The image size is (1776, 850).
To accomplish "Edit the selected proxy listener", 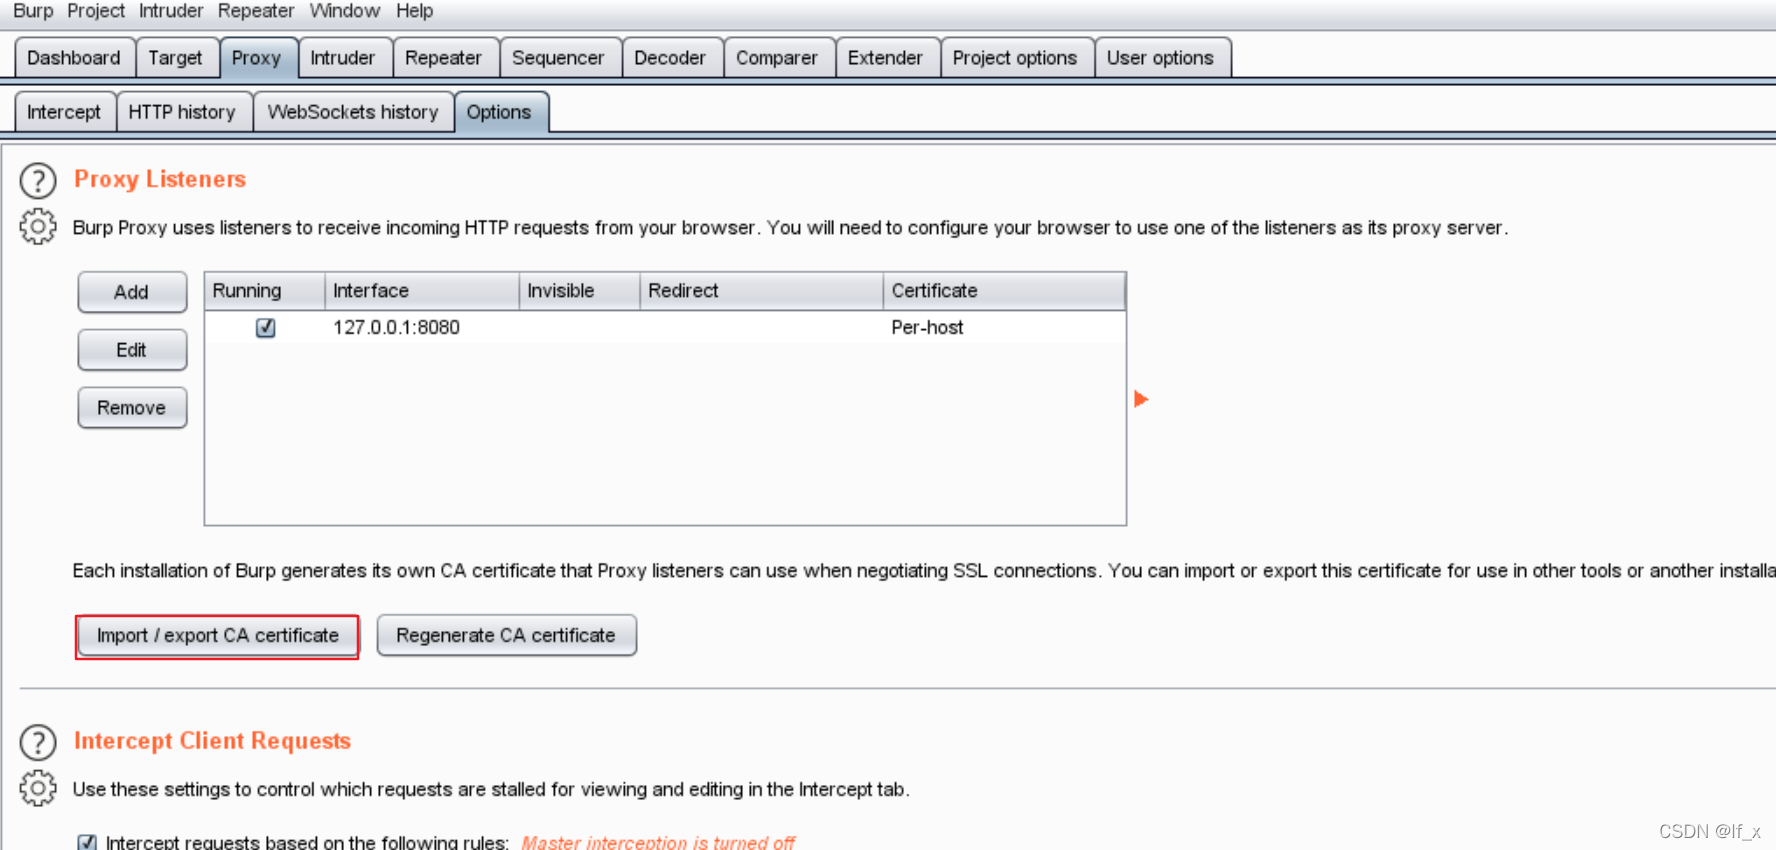I will coord(132,350).
